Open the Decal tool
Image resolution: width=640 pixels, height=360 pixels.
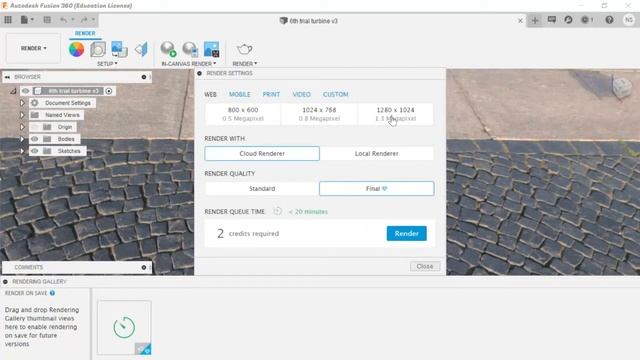[119, 49]
